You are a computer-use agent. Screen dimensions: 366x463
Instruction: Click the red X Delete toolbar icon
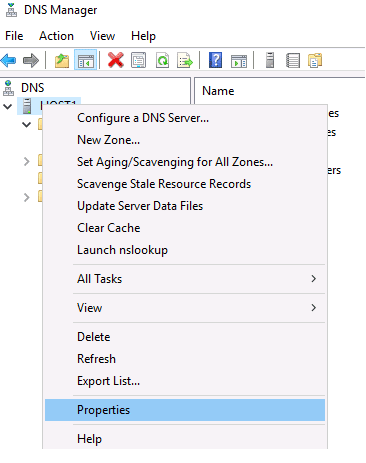pyautogui.click(x=116, y=60)
